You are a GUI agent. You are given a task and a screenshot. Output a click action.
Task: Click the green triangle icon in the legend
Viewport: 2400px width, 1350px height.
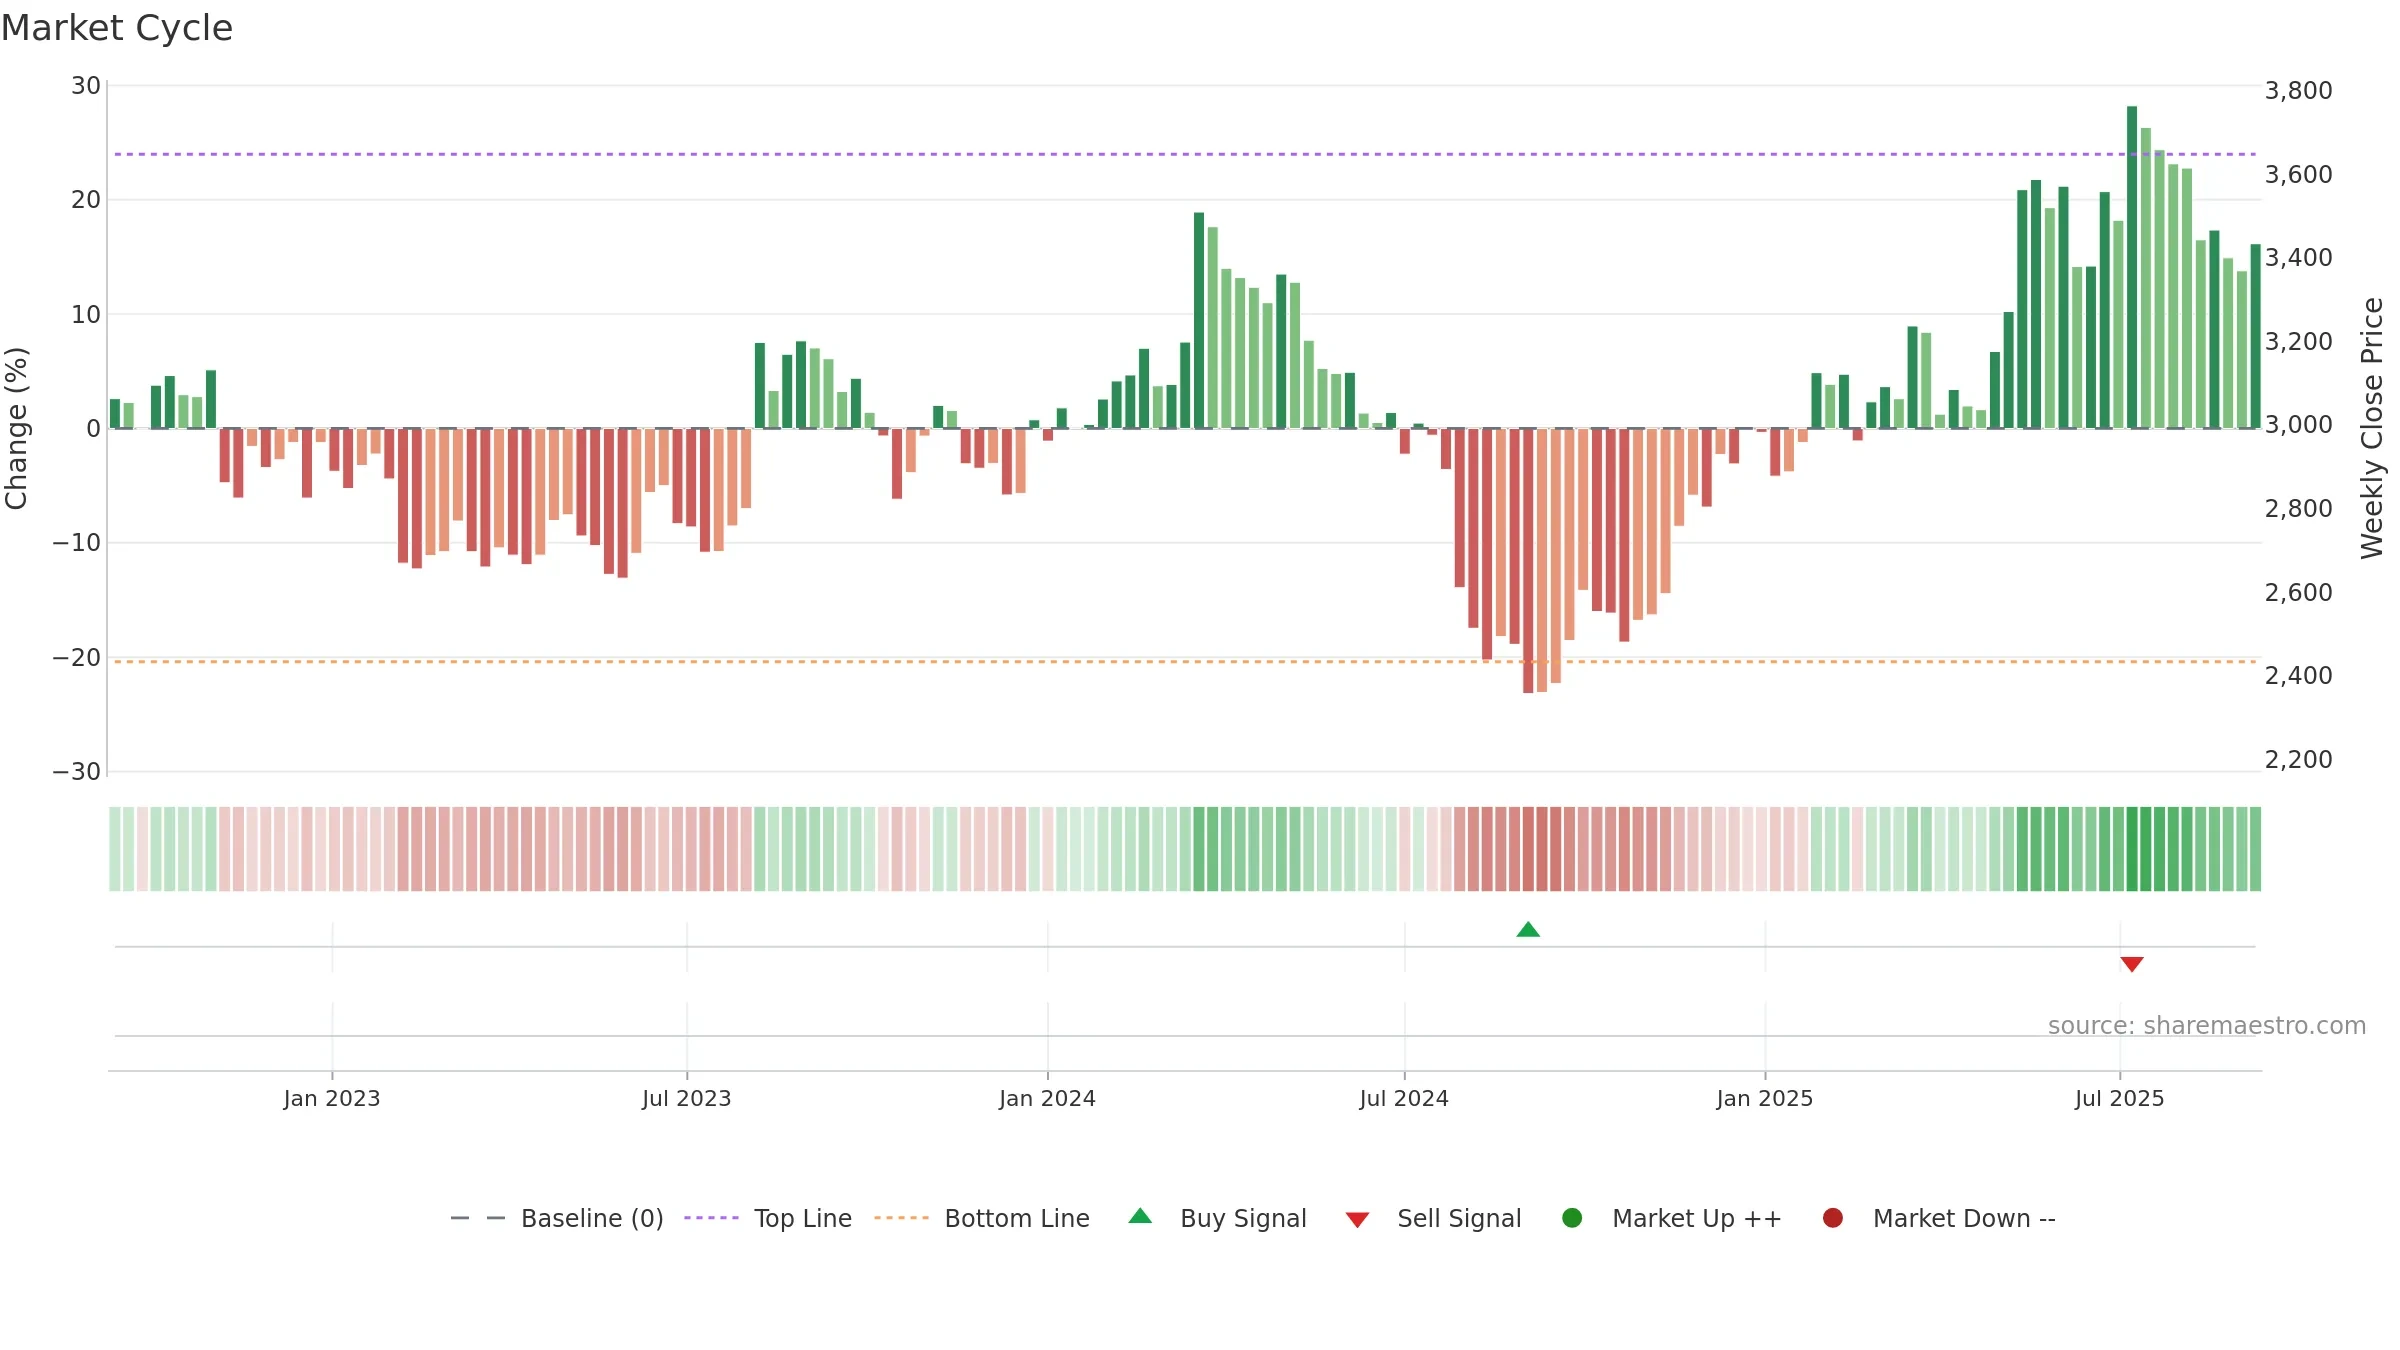1140,1216
